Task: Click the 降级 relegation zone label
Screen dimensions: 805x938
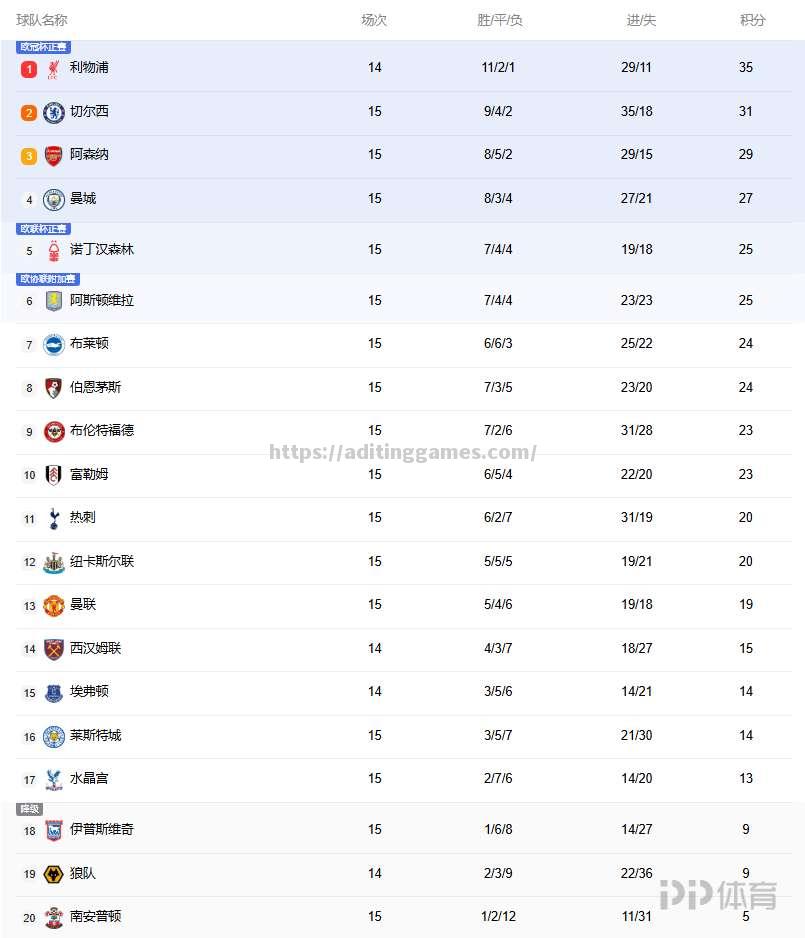Action: click(x=29, y=809)
